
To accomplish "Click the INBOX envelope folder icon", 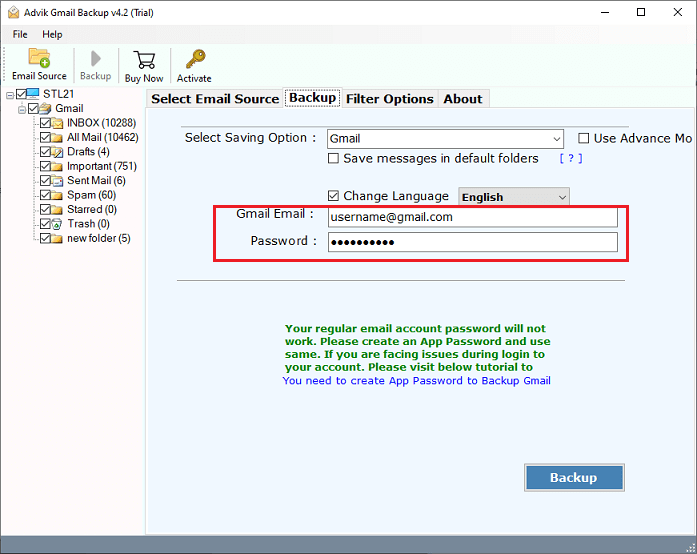I will (x=57, y=123).
